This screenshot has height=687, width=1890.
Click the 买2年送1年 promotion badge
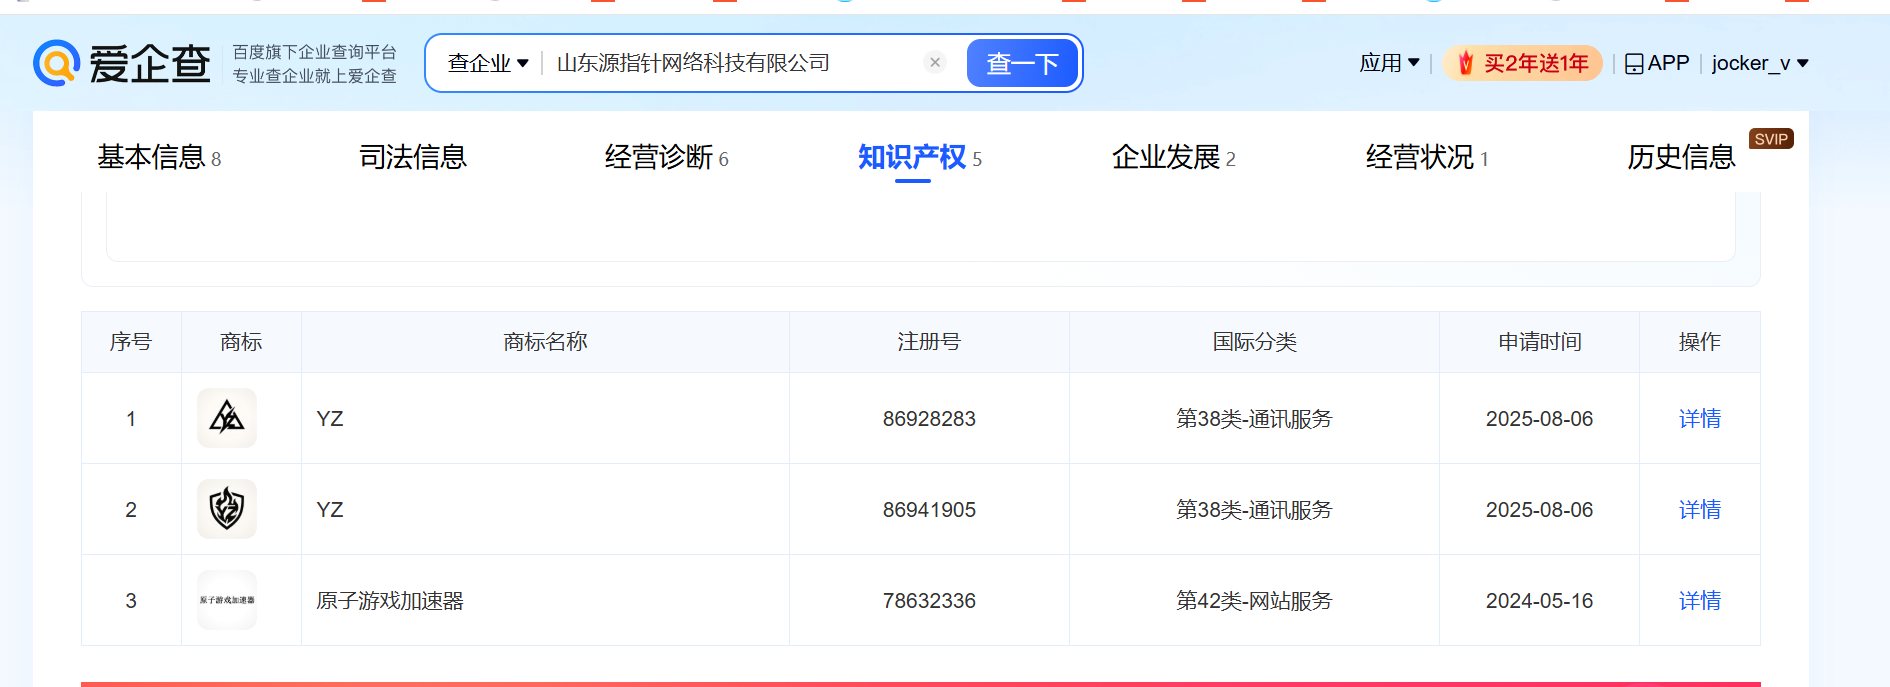tap(1522, 63)
